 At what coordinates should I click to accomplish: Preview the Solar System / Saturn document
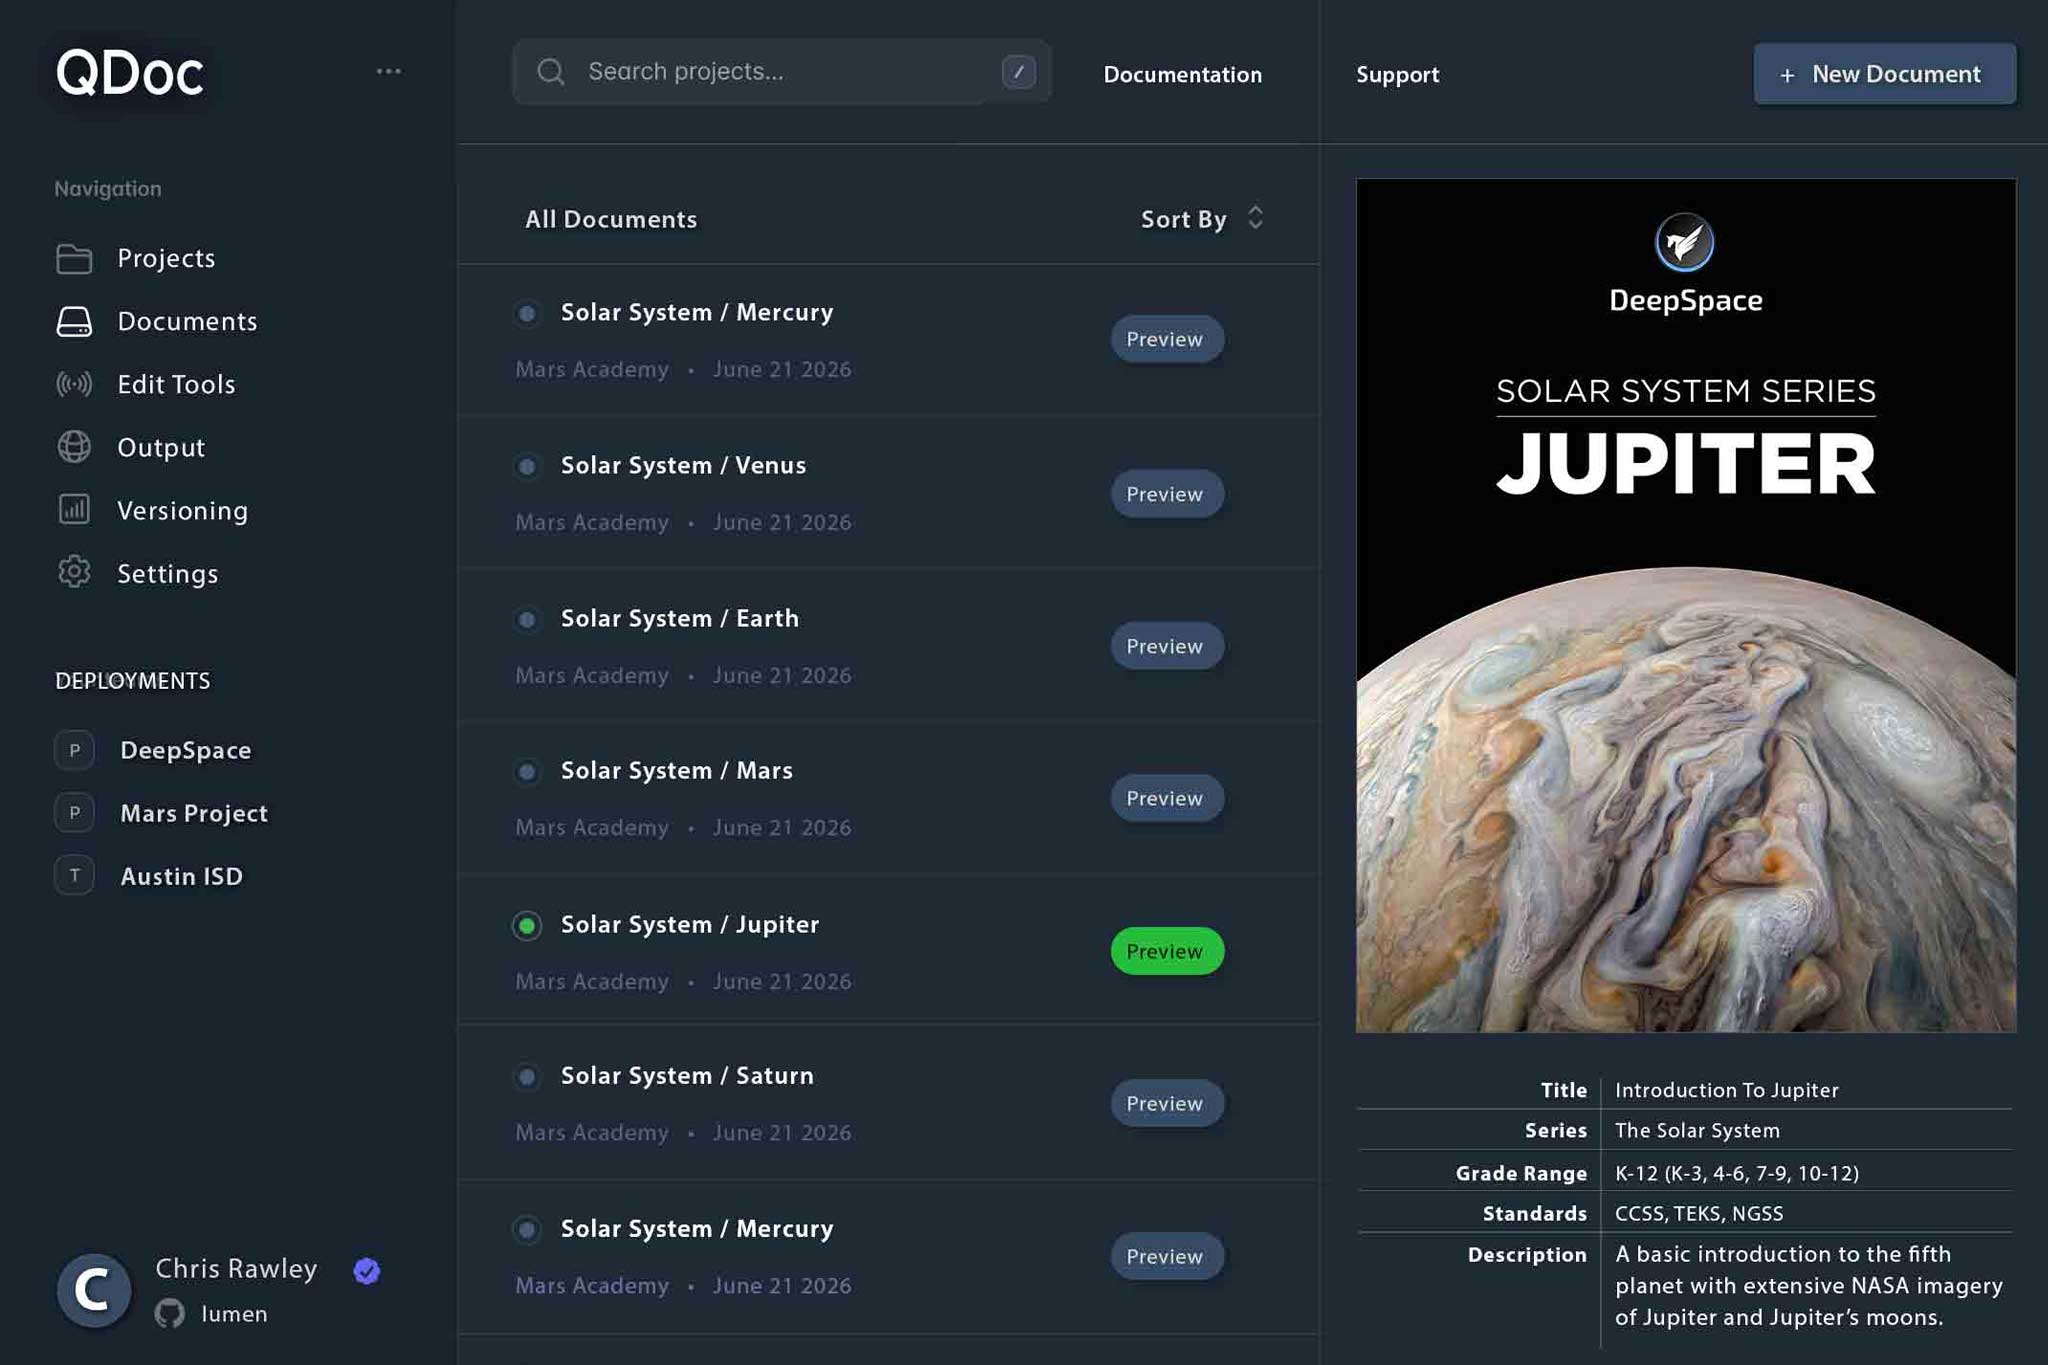[x=1166, y=1103]
